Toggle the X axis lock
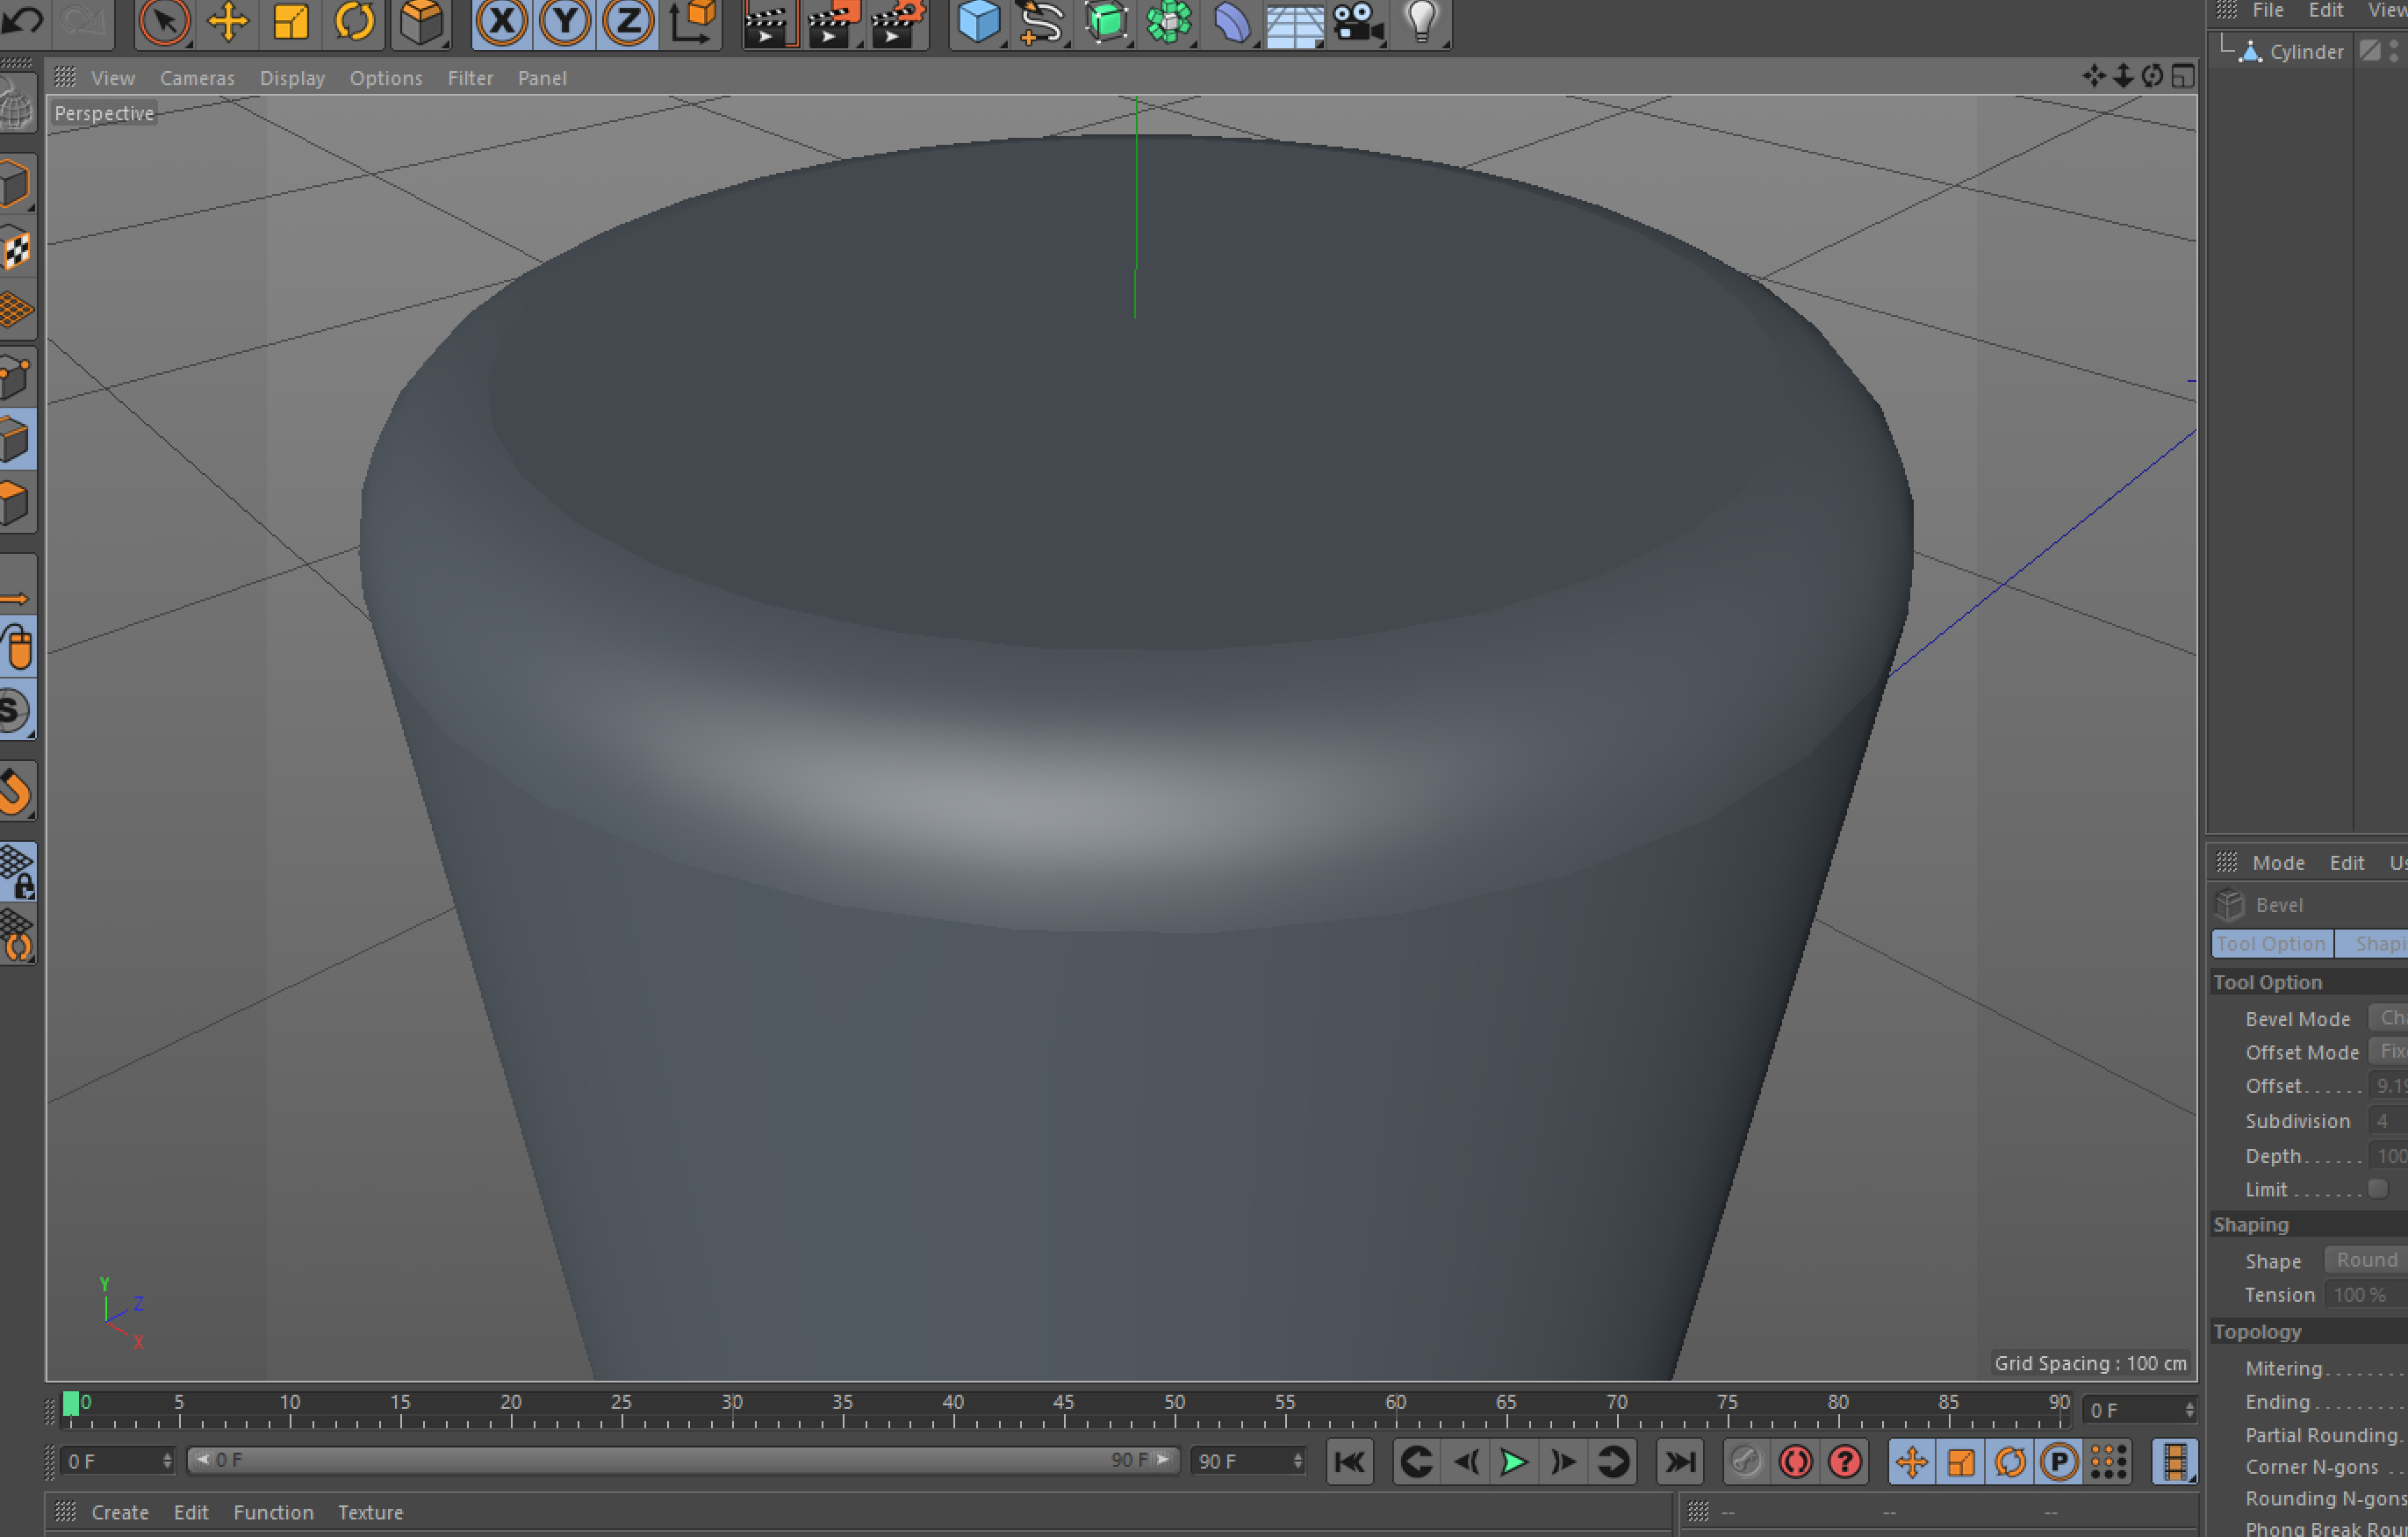The image size is (2408, 1537). coord(501,21)
